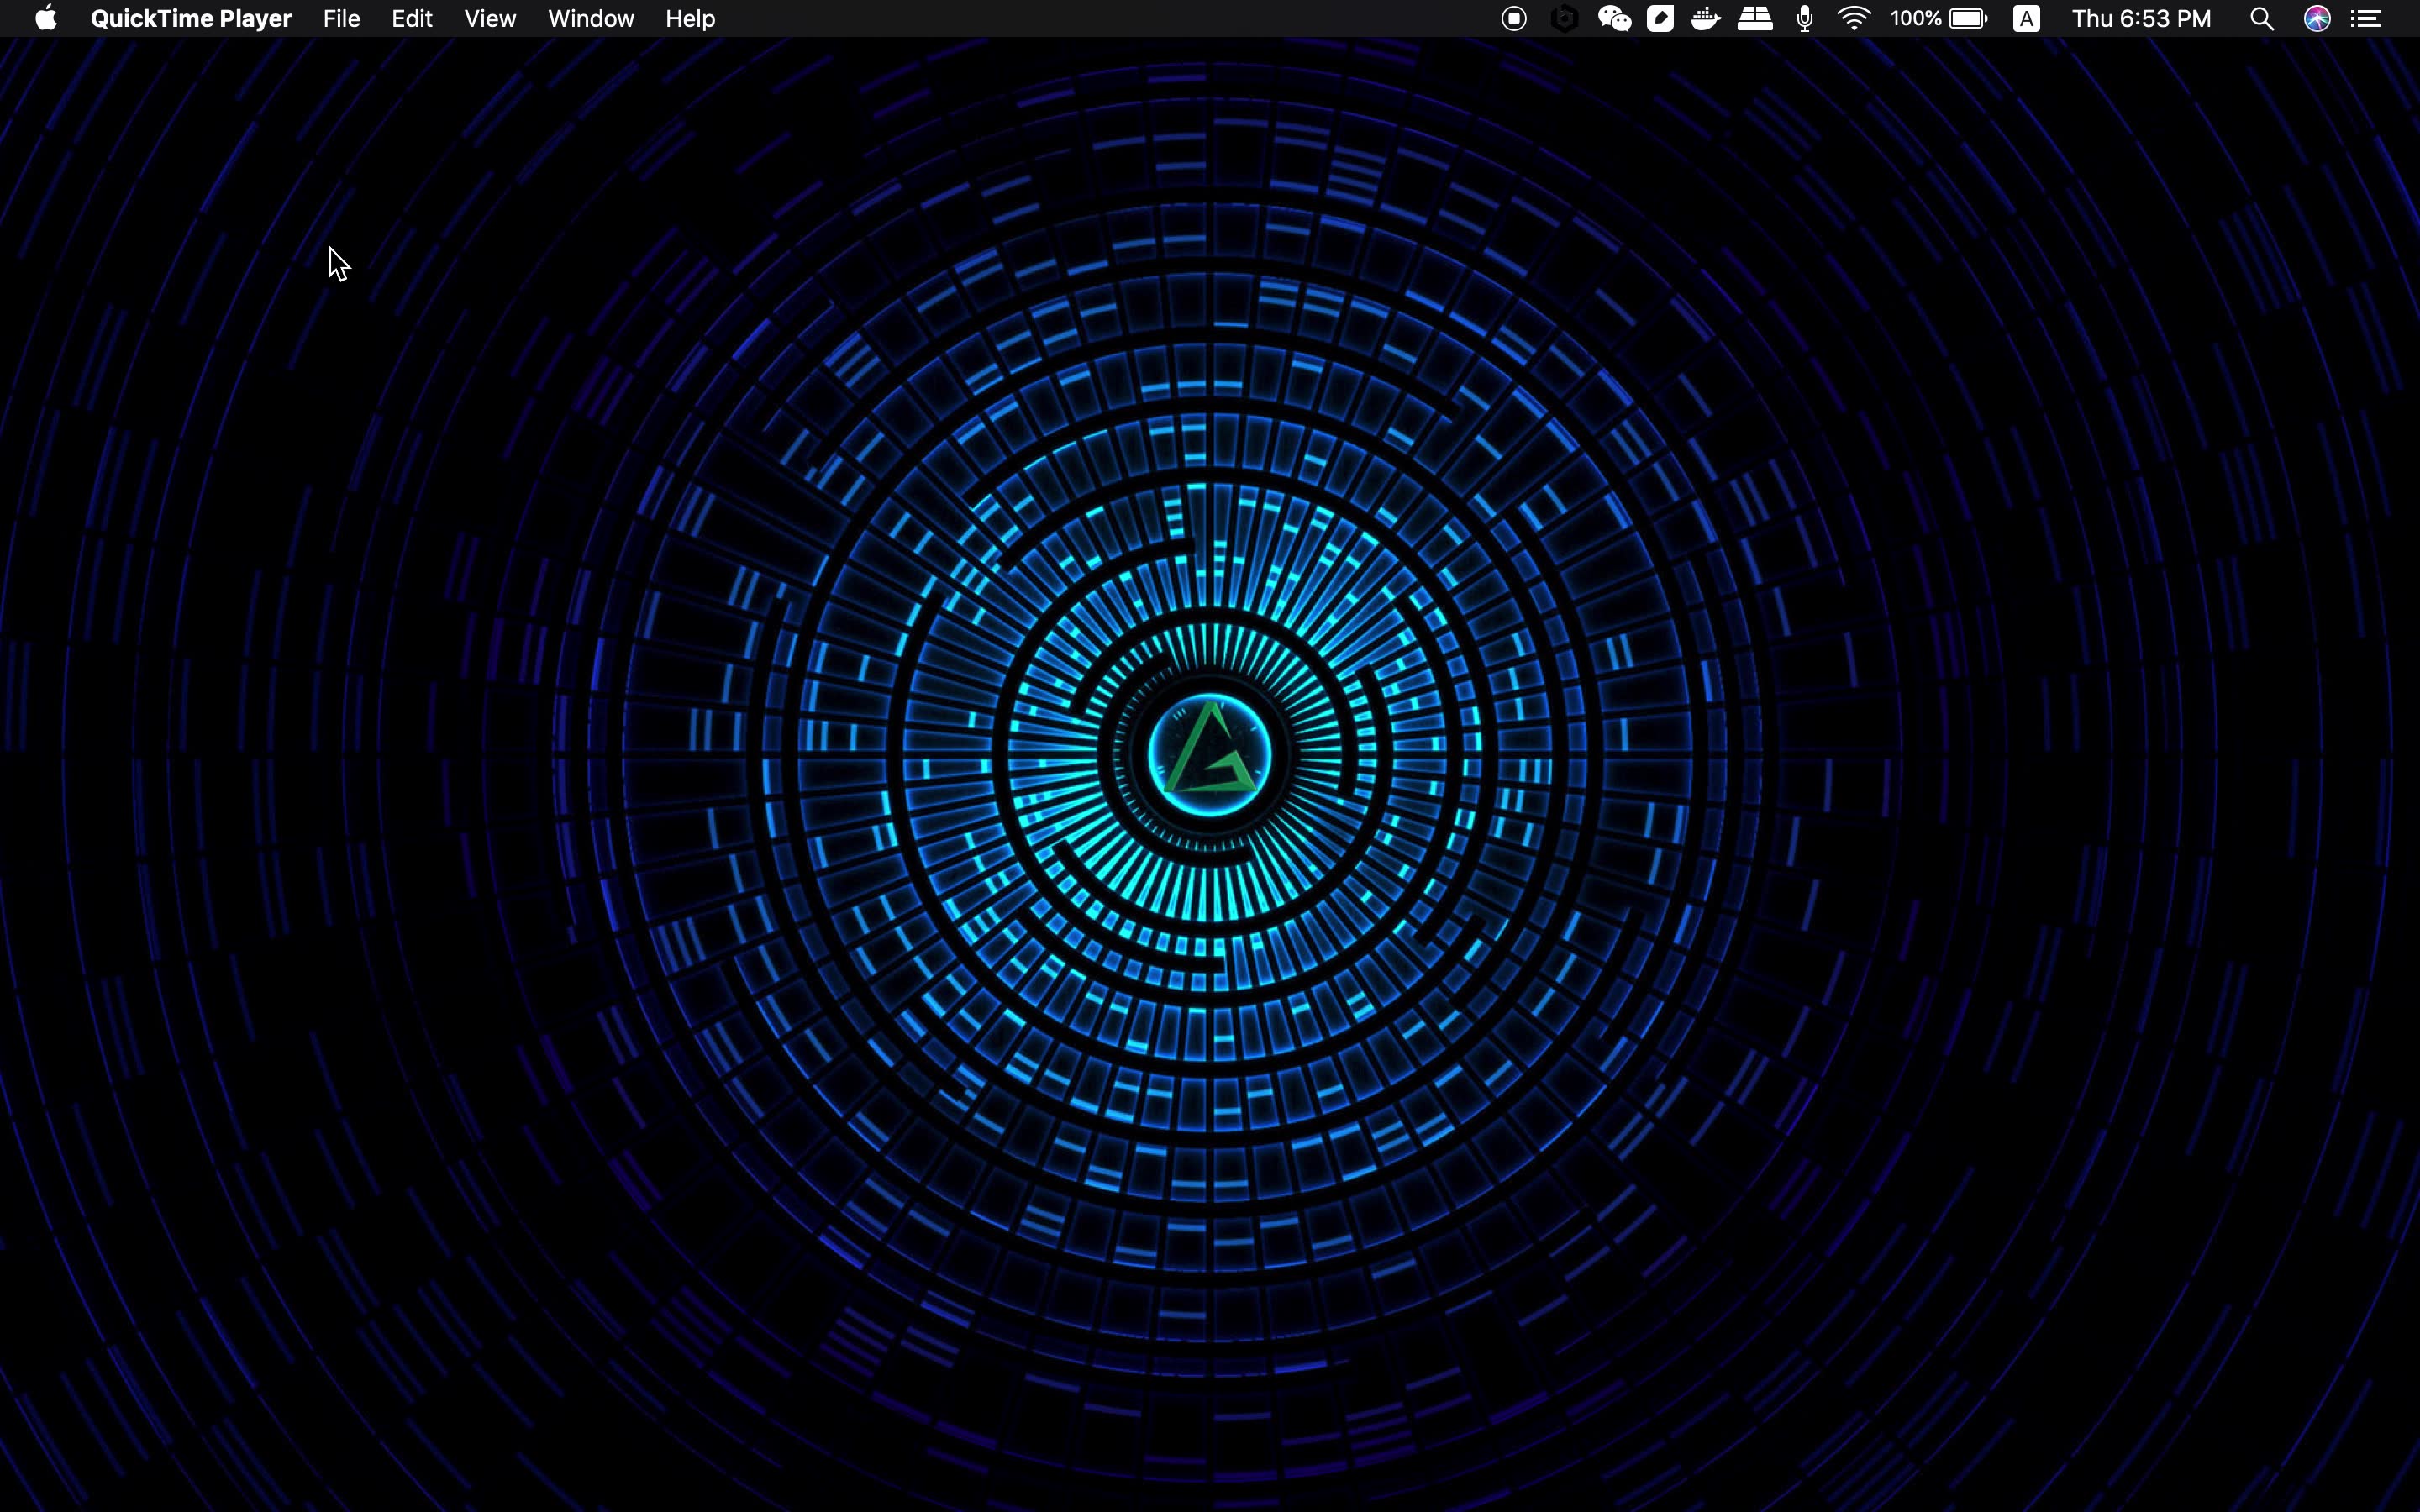This screenshot has width=2420, height=1512.
Task: Open the View menu
Action: 490,18
